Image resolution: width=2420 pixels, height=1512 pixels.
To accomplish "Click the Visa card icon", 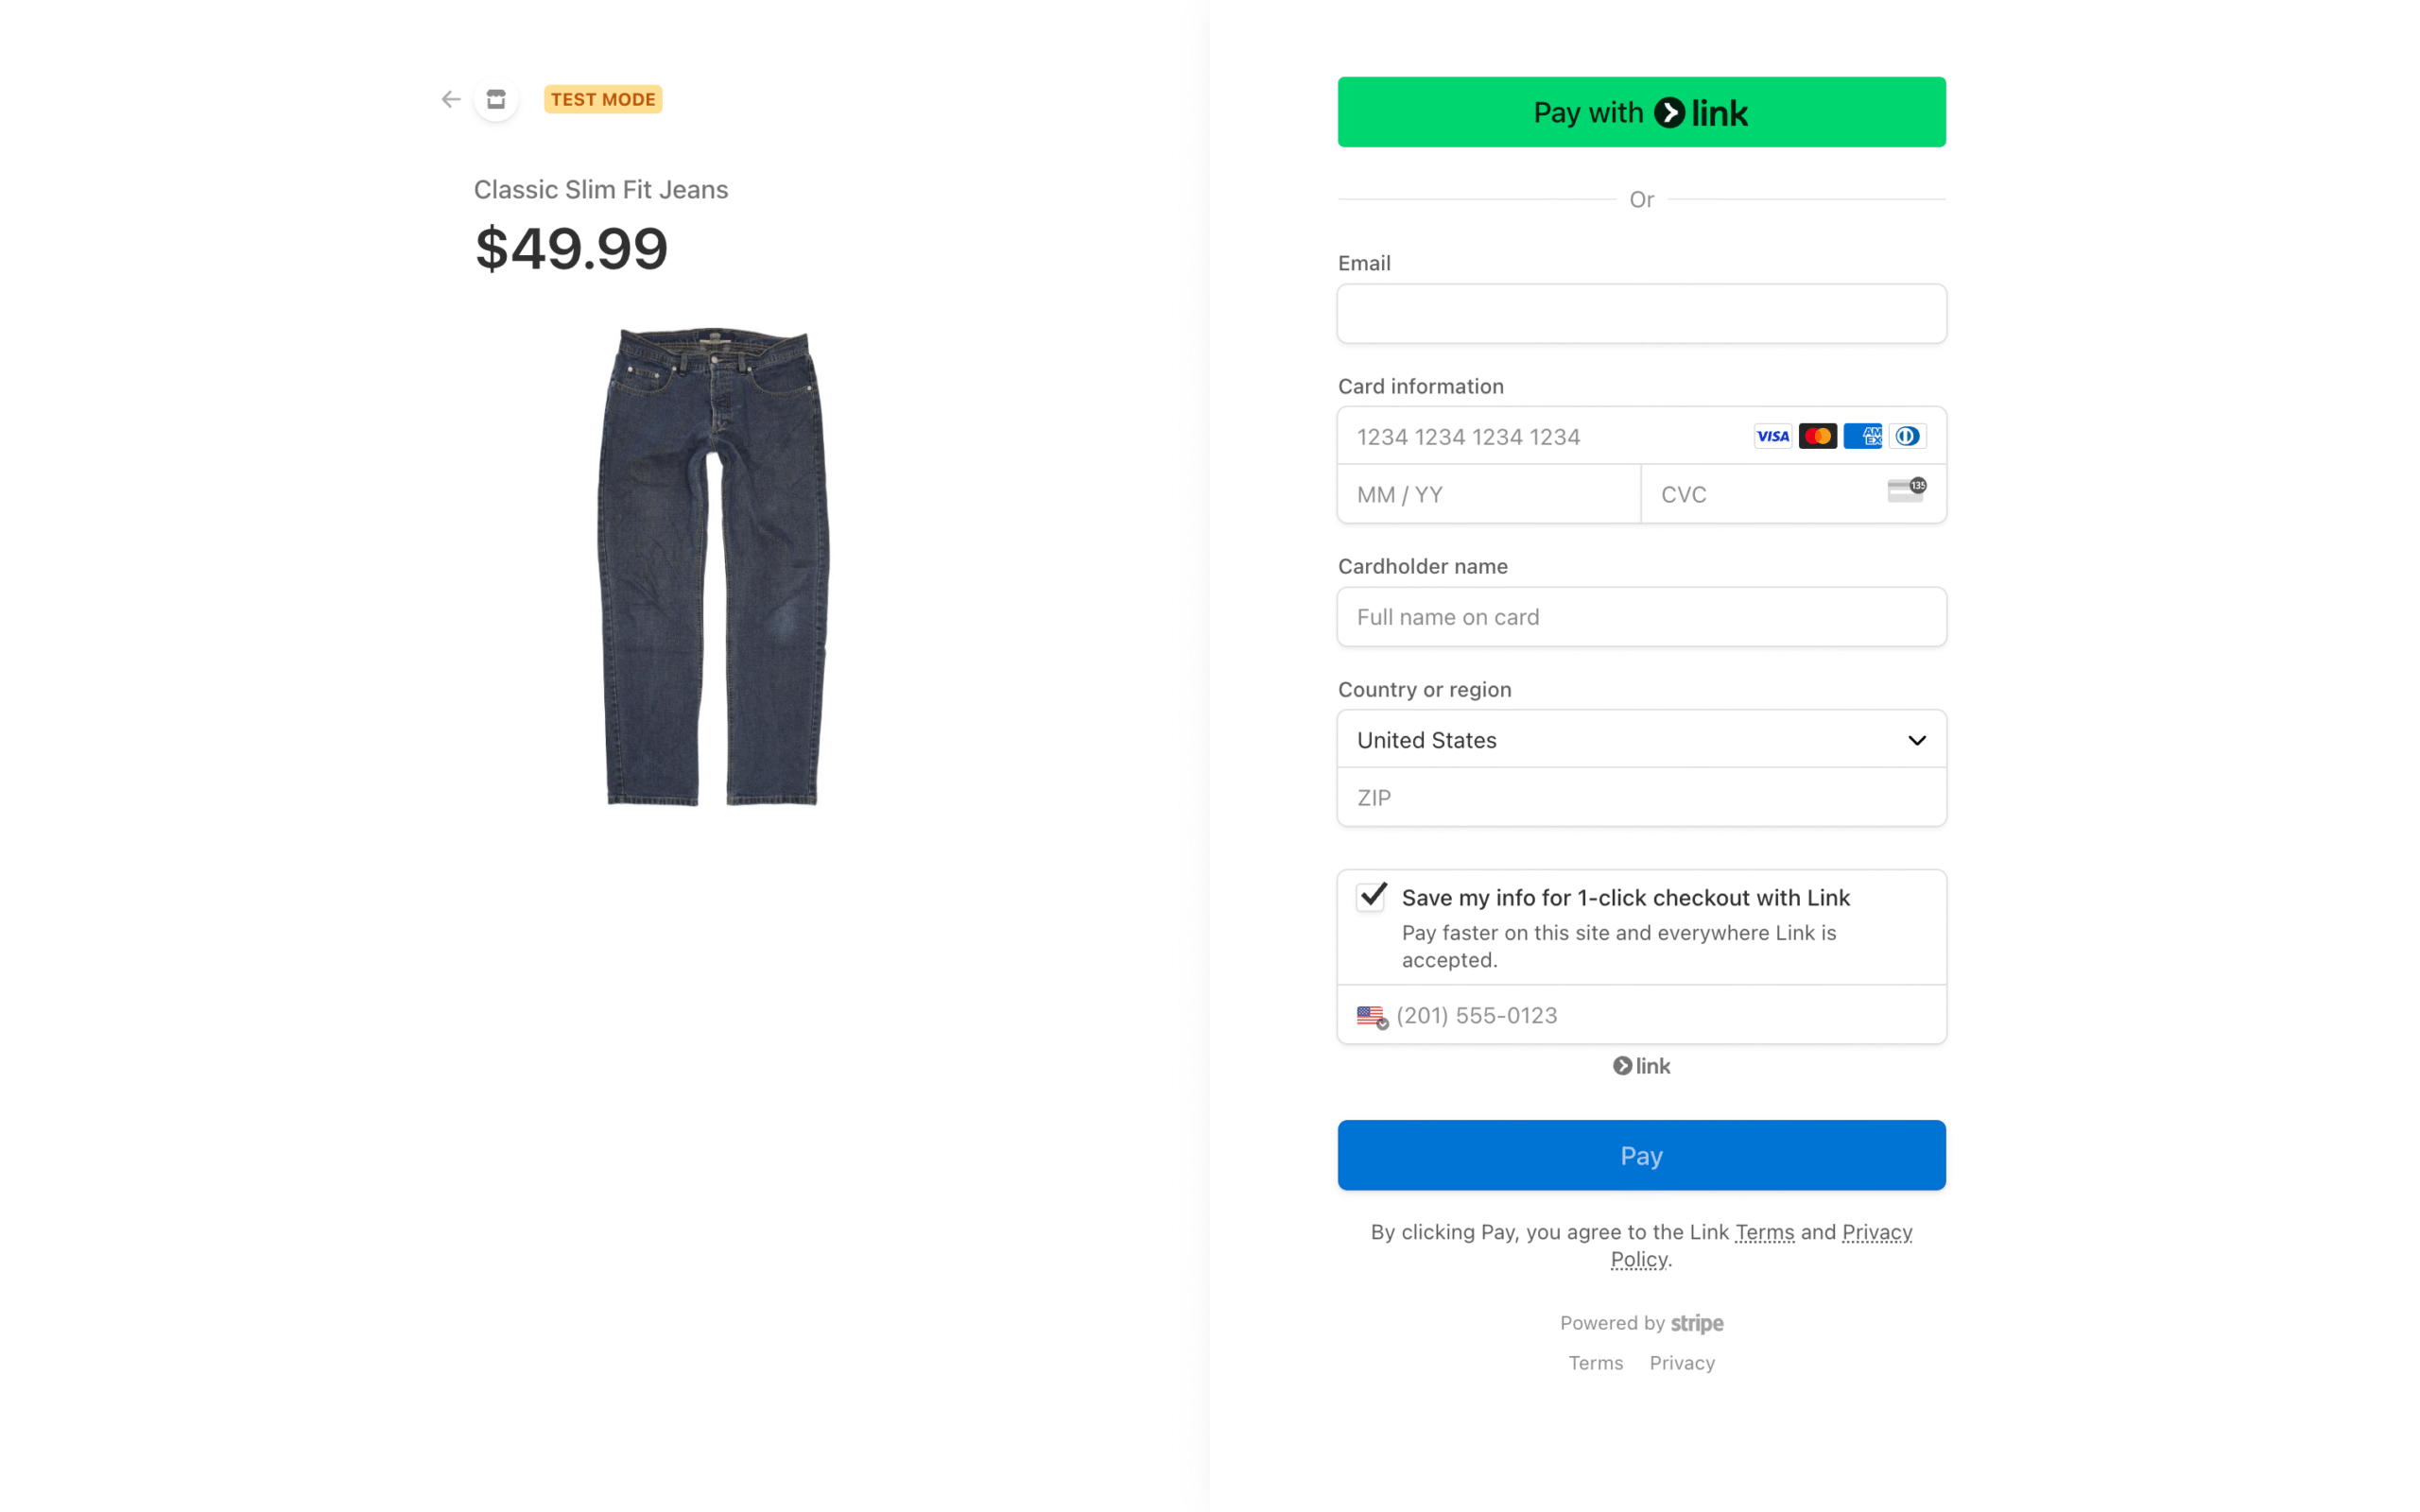I will (x=1772, y=436).
